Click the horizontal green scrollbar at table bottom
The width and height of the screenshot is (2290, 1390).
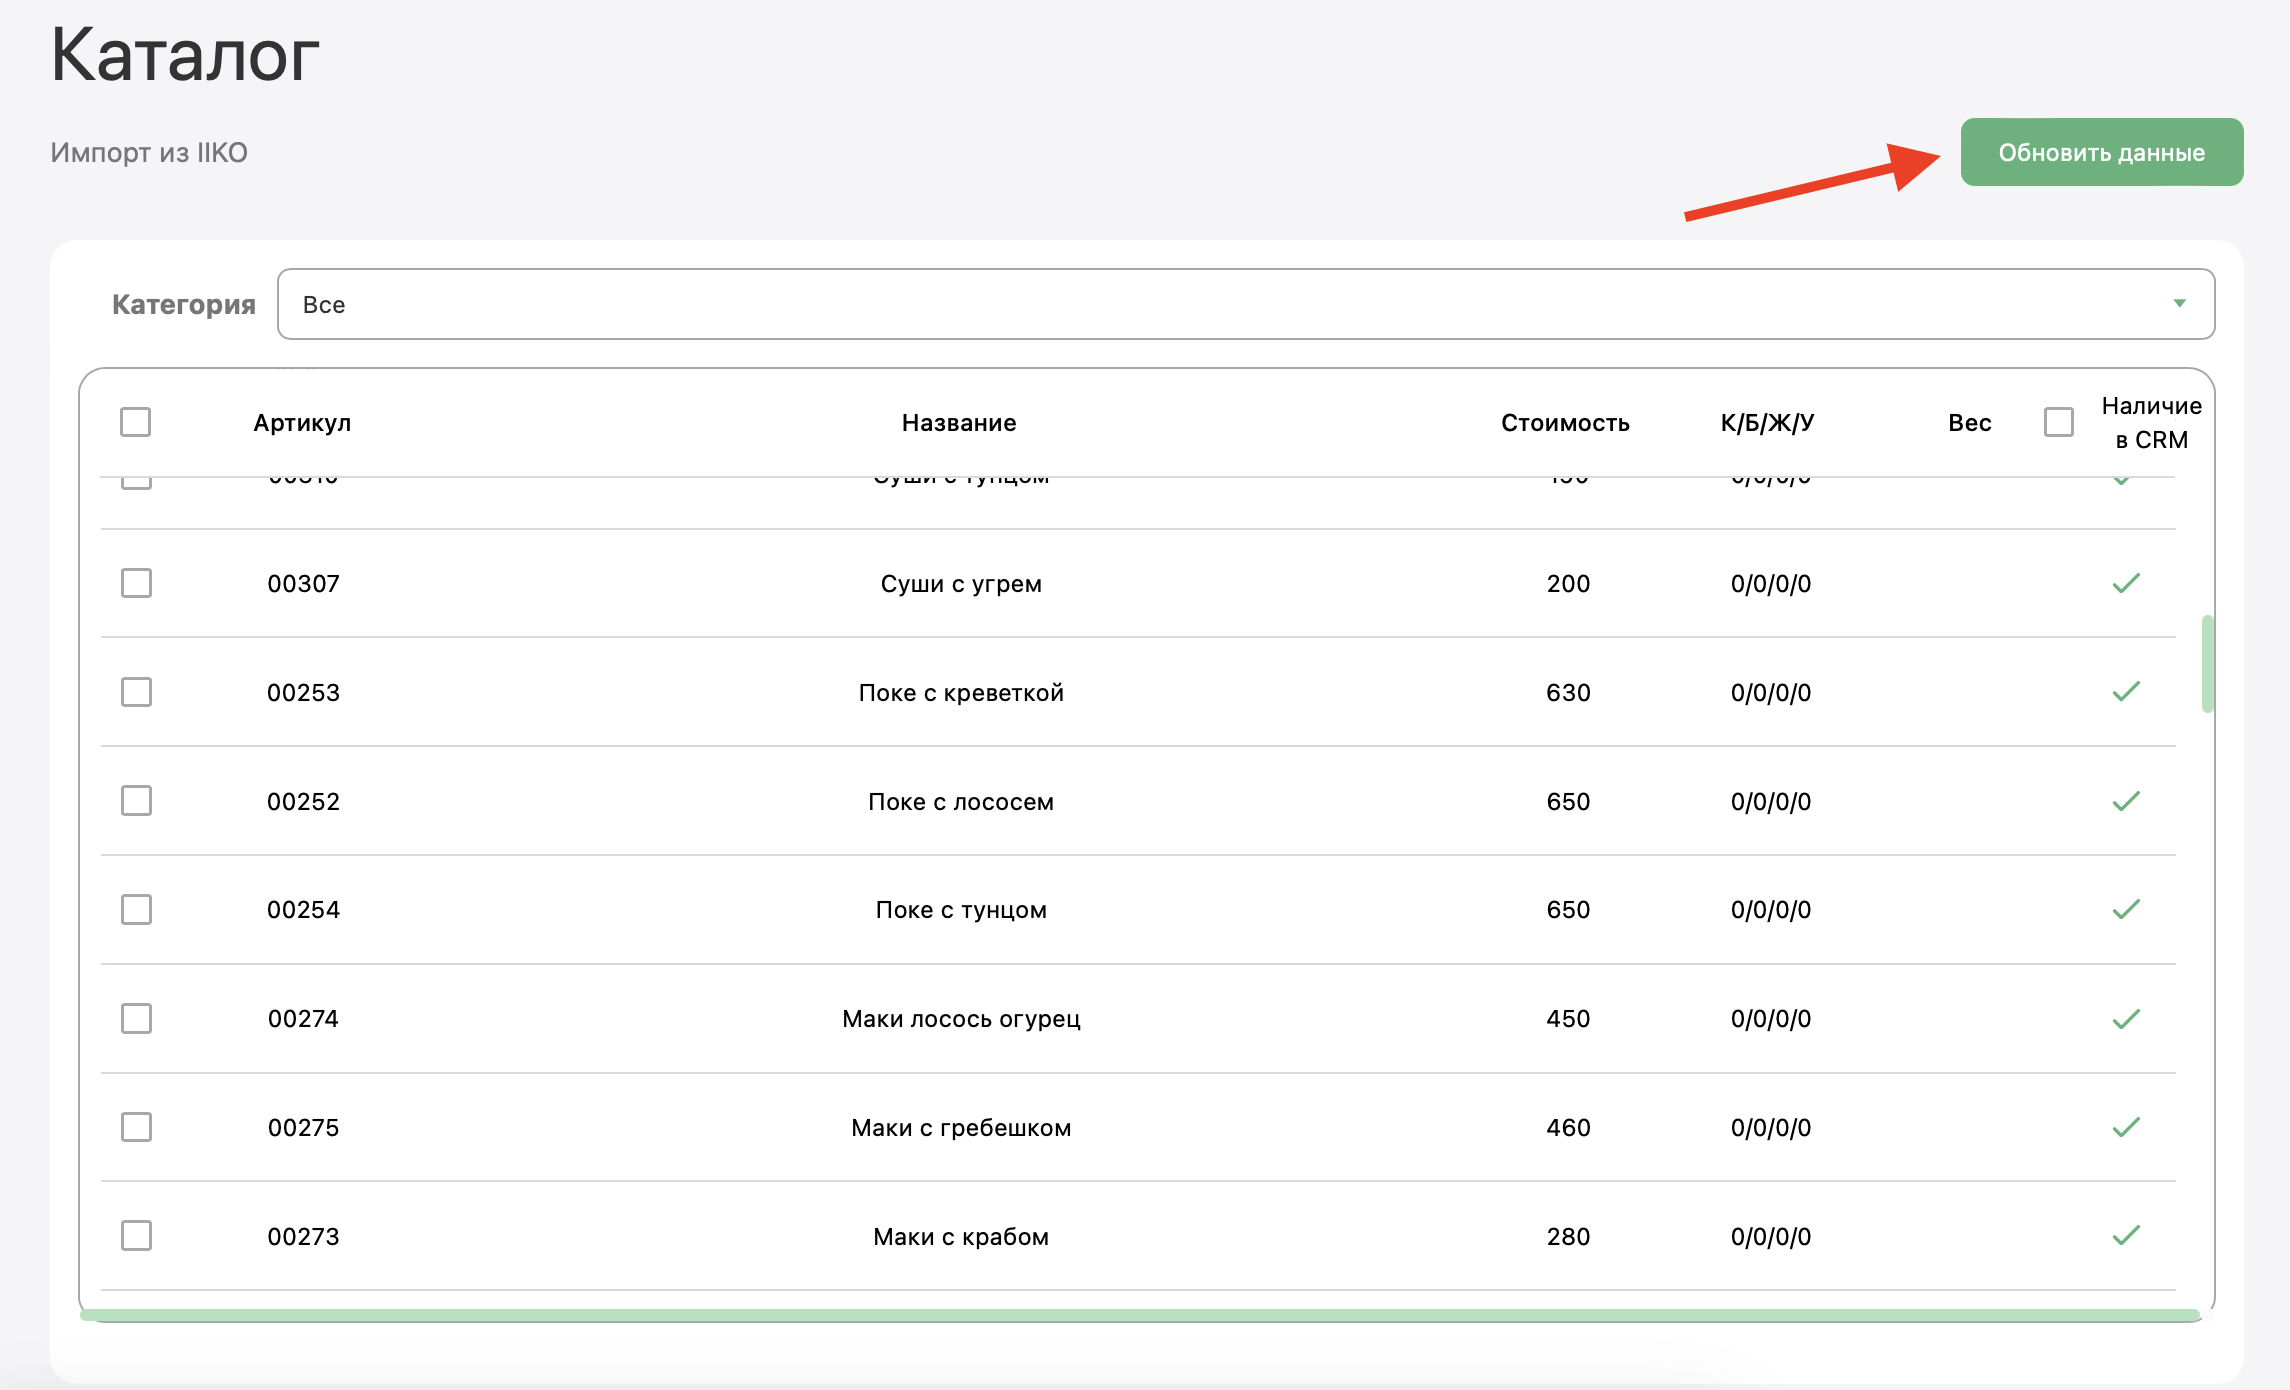(1140, 1315)
